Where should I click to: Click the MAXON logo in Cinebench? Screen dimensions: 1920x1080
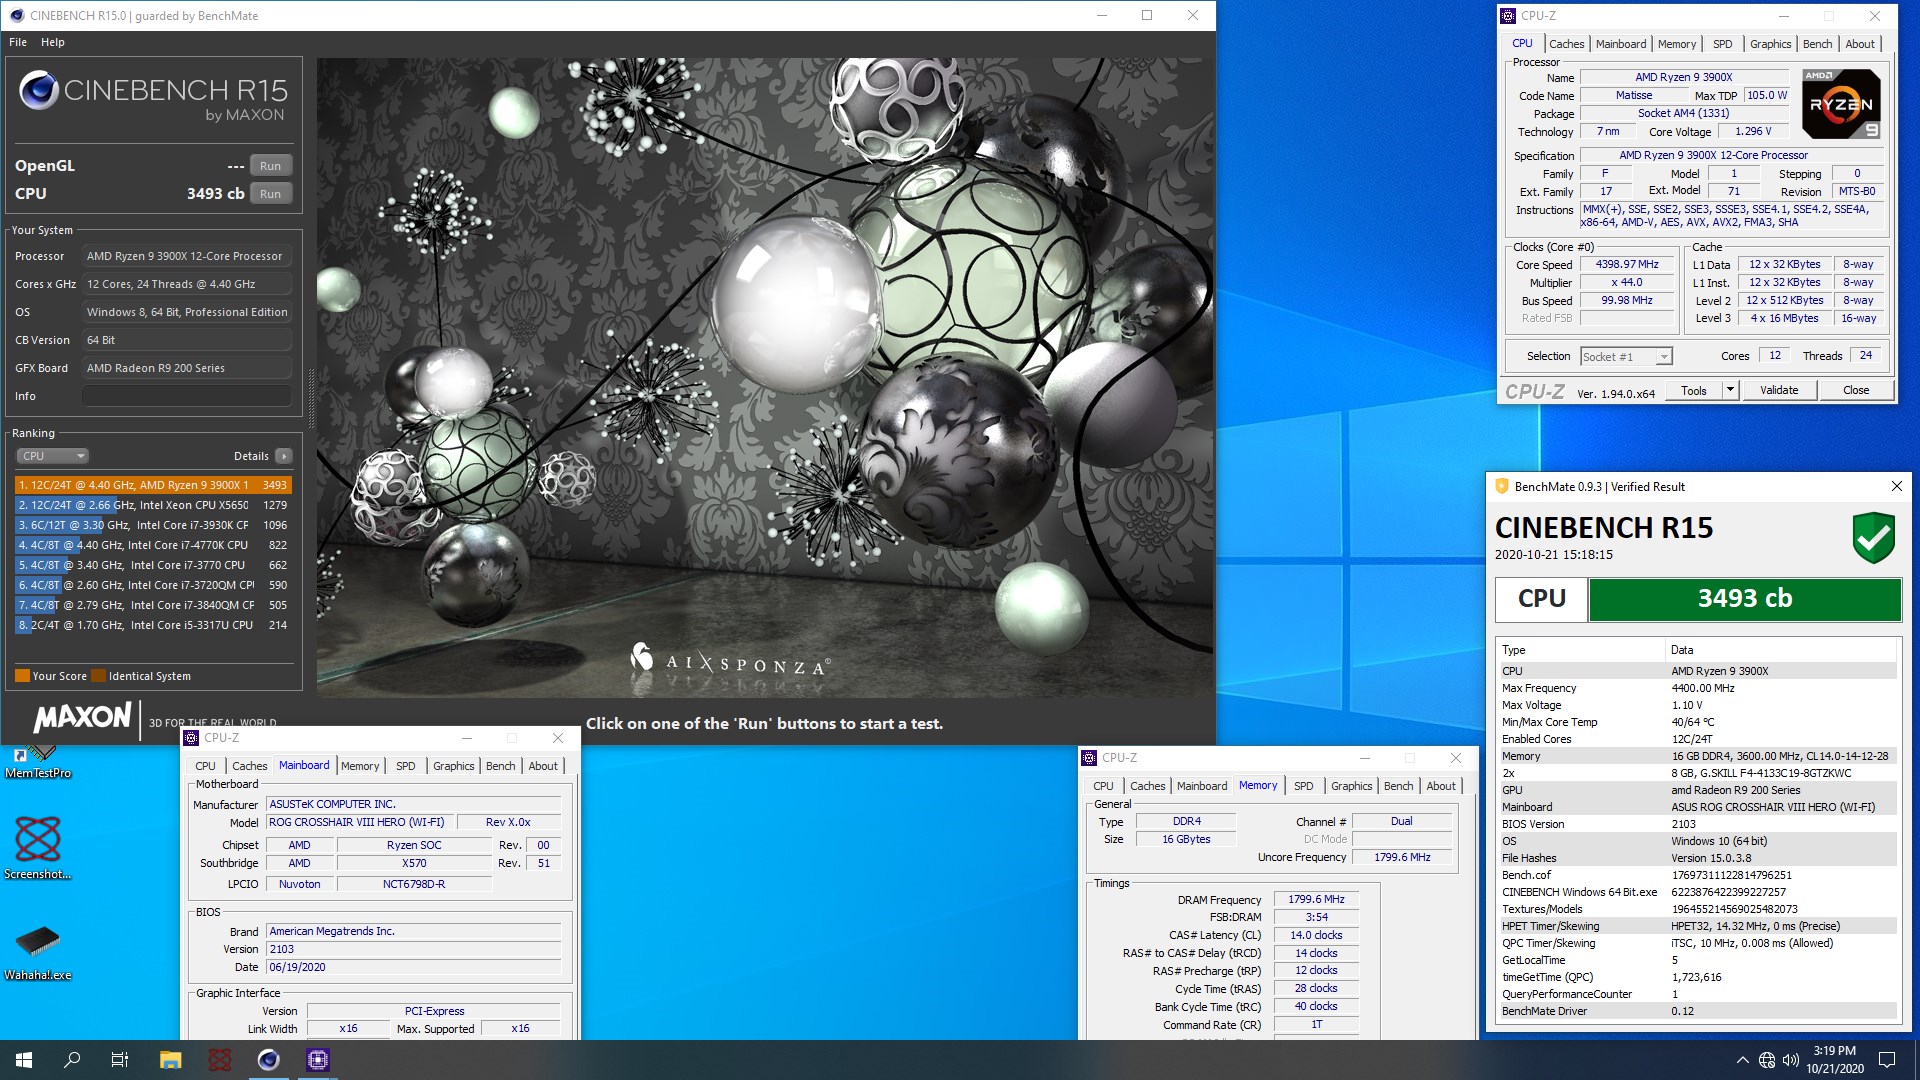(83, 717)
